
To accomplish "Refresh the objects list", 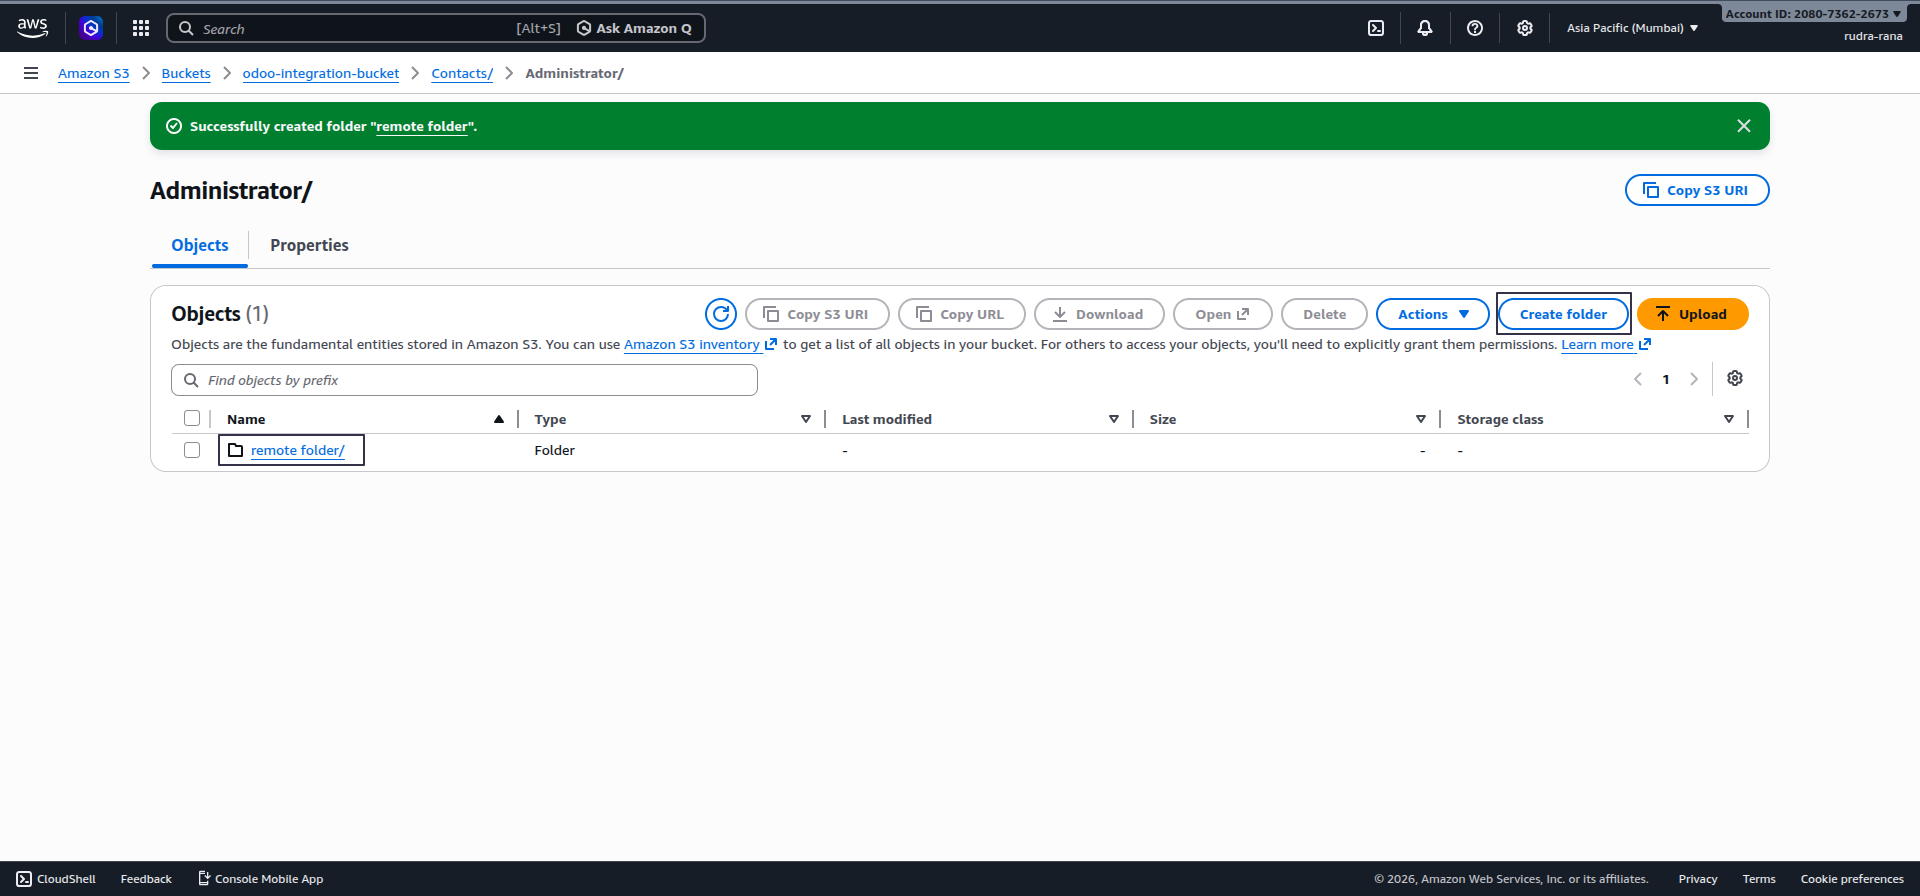I will pyautogui.click(x=721, y=314).
